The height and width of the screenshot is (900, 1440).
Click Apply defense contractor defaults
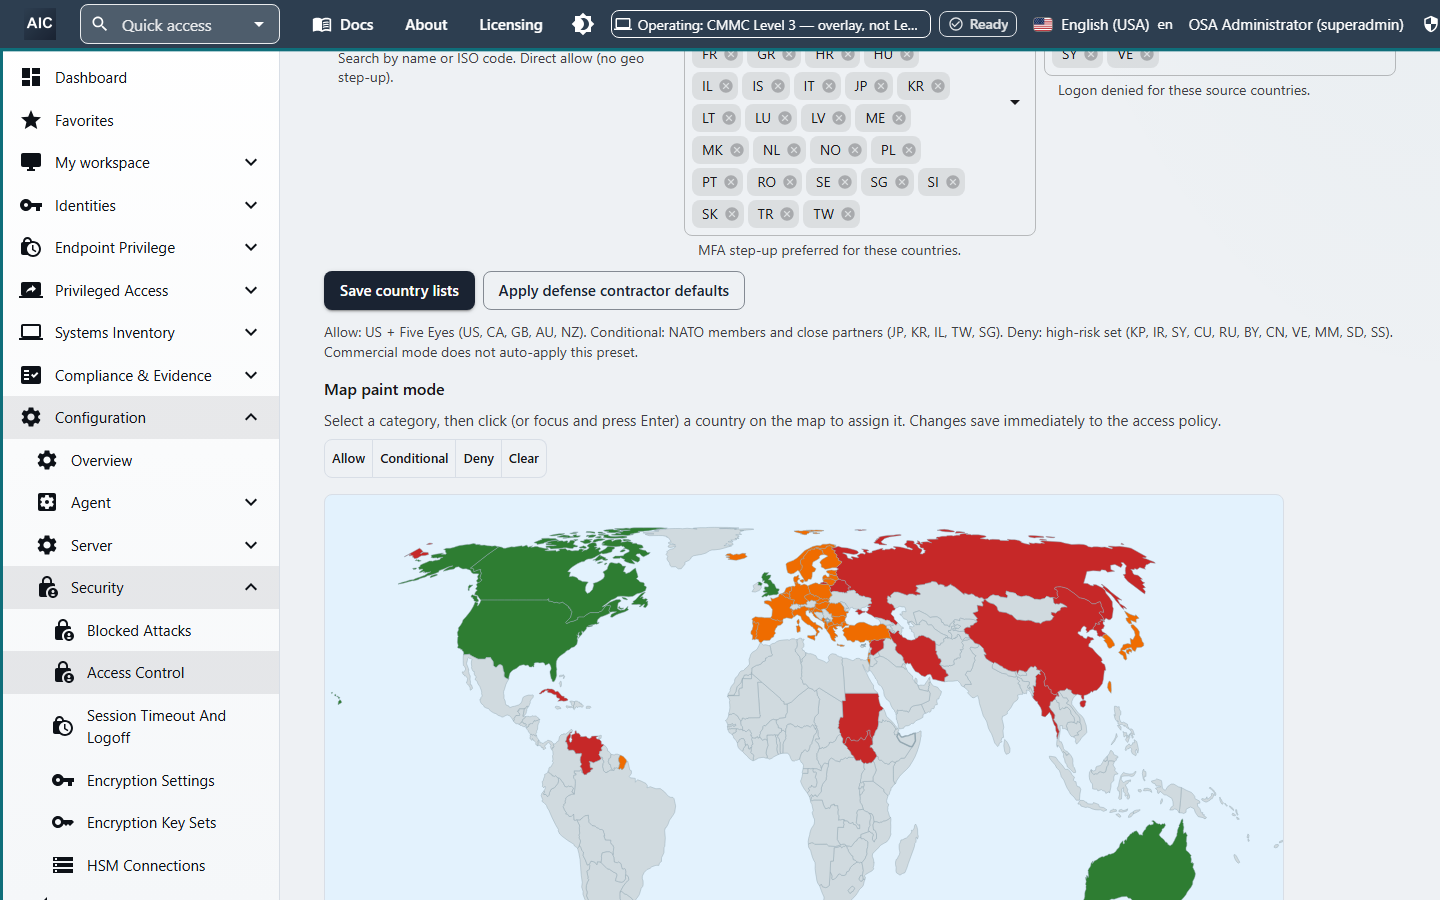614,290
